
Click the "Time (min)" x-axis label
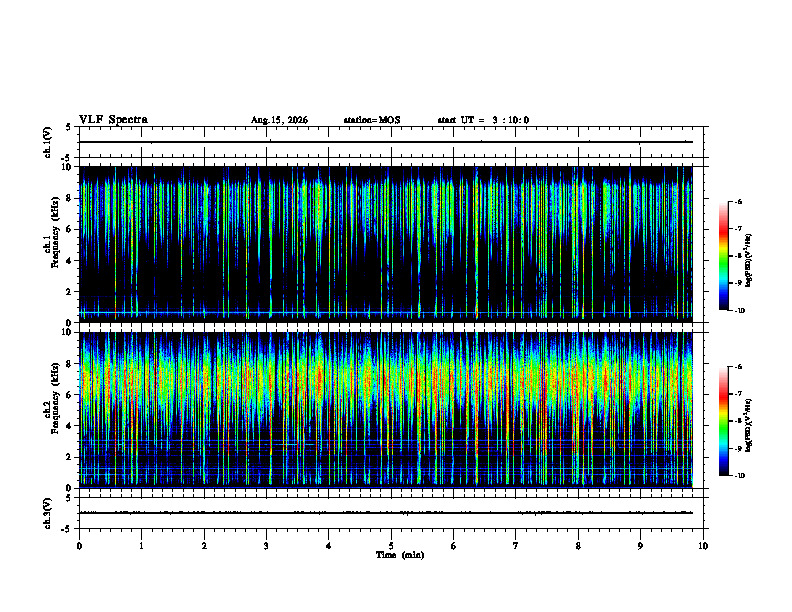[400, 555]
